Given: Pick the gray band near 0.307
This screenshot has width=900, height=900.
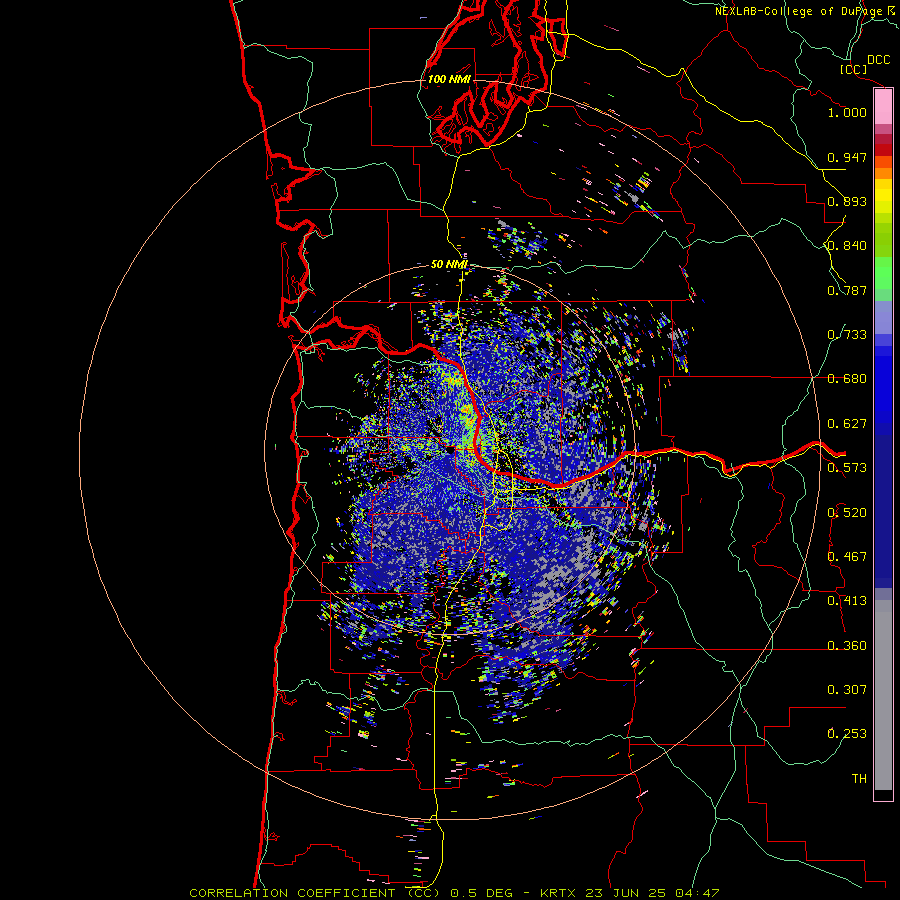Looking at the screenshot, I should [883, 700].
